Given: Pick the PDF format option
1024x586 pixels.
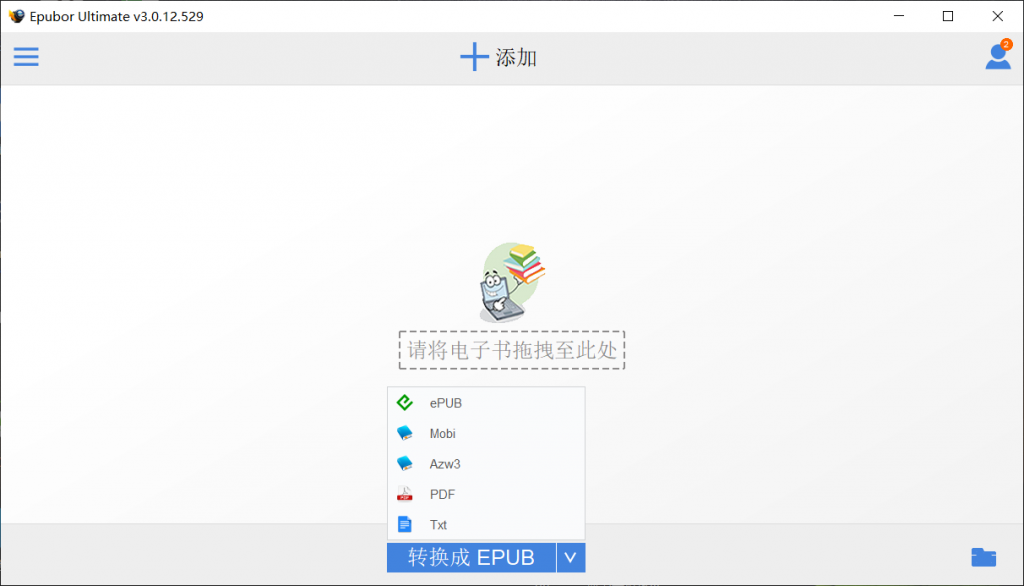Looking at the screenshot, I should coord(443,494).
